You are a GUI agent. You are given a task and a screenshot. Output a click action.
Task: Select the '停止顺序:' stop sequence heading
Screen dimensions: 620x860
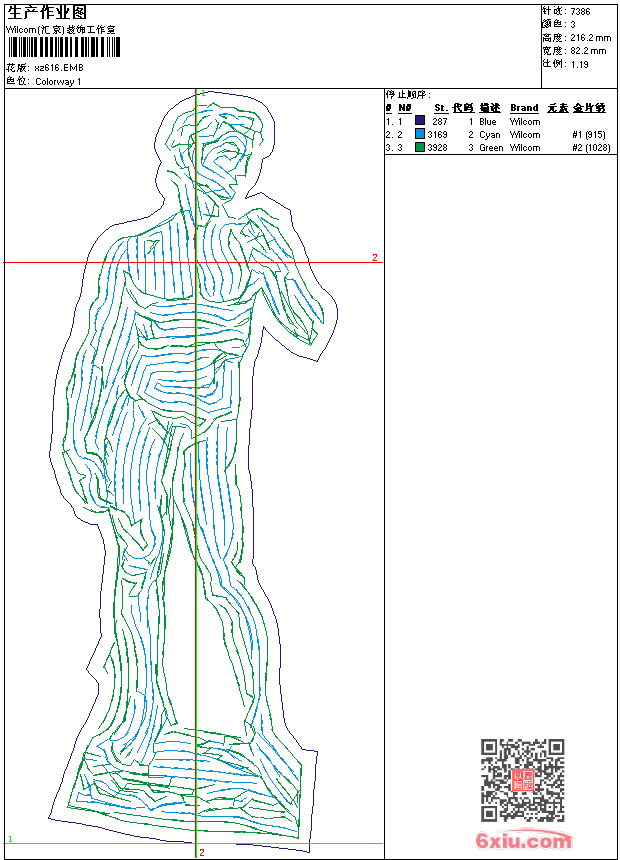(408, 95)
